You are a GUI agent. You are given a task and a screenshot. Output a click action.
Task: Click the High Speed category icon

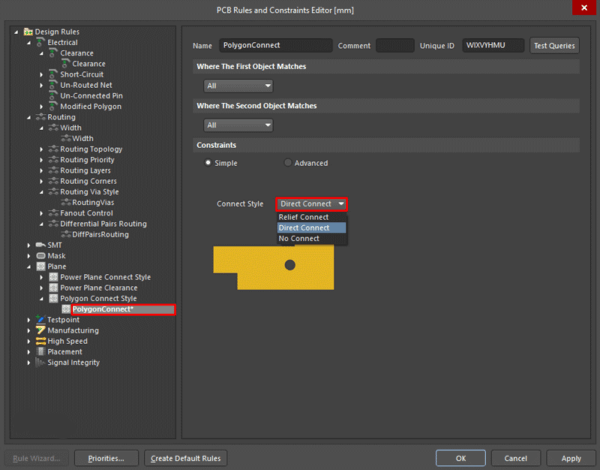tap(41, 341)
